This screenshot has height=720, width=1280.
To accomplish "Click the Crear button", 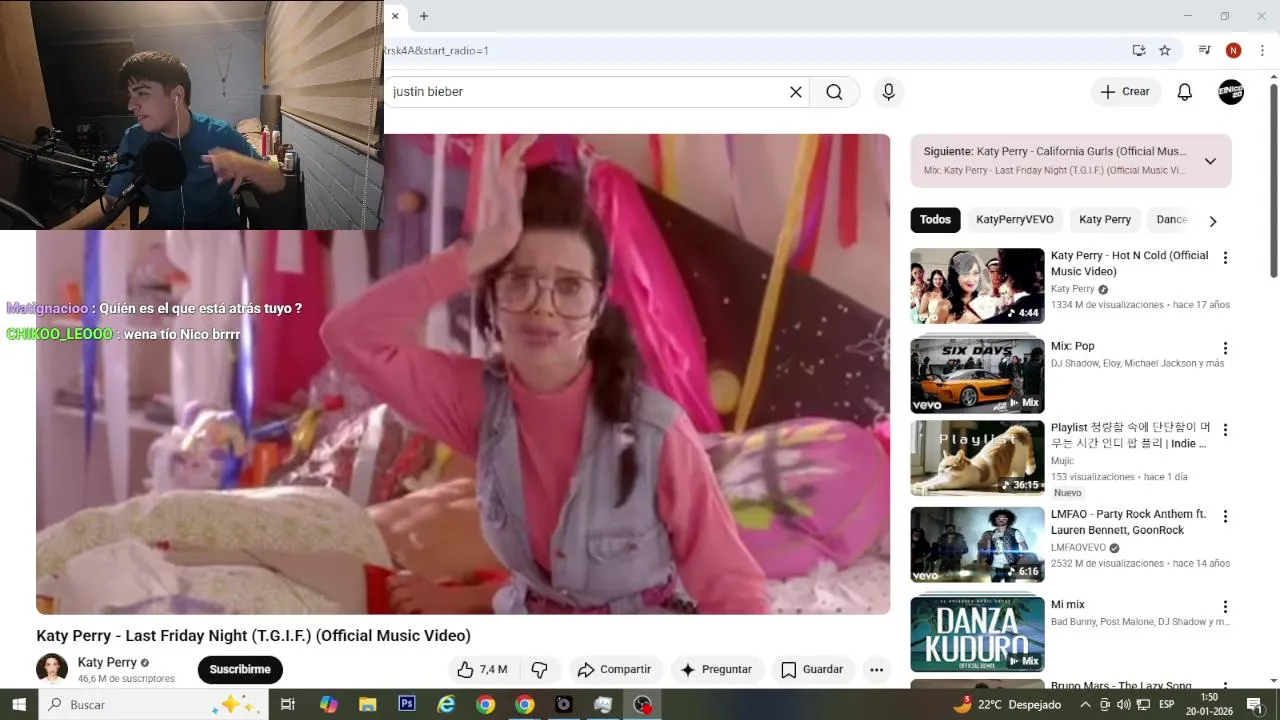I will coord(1126,92).
